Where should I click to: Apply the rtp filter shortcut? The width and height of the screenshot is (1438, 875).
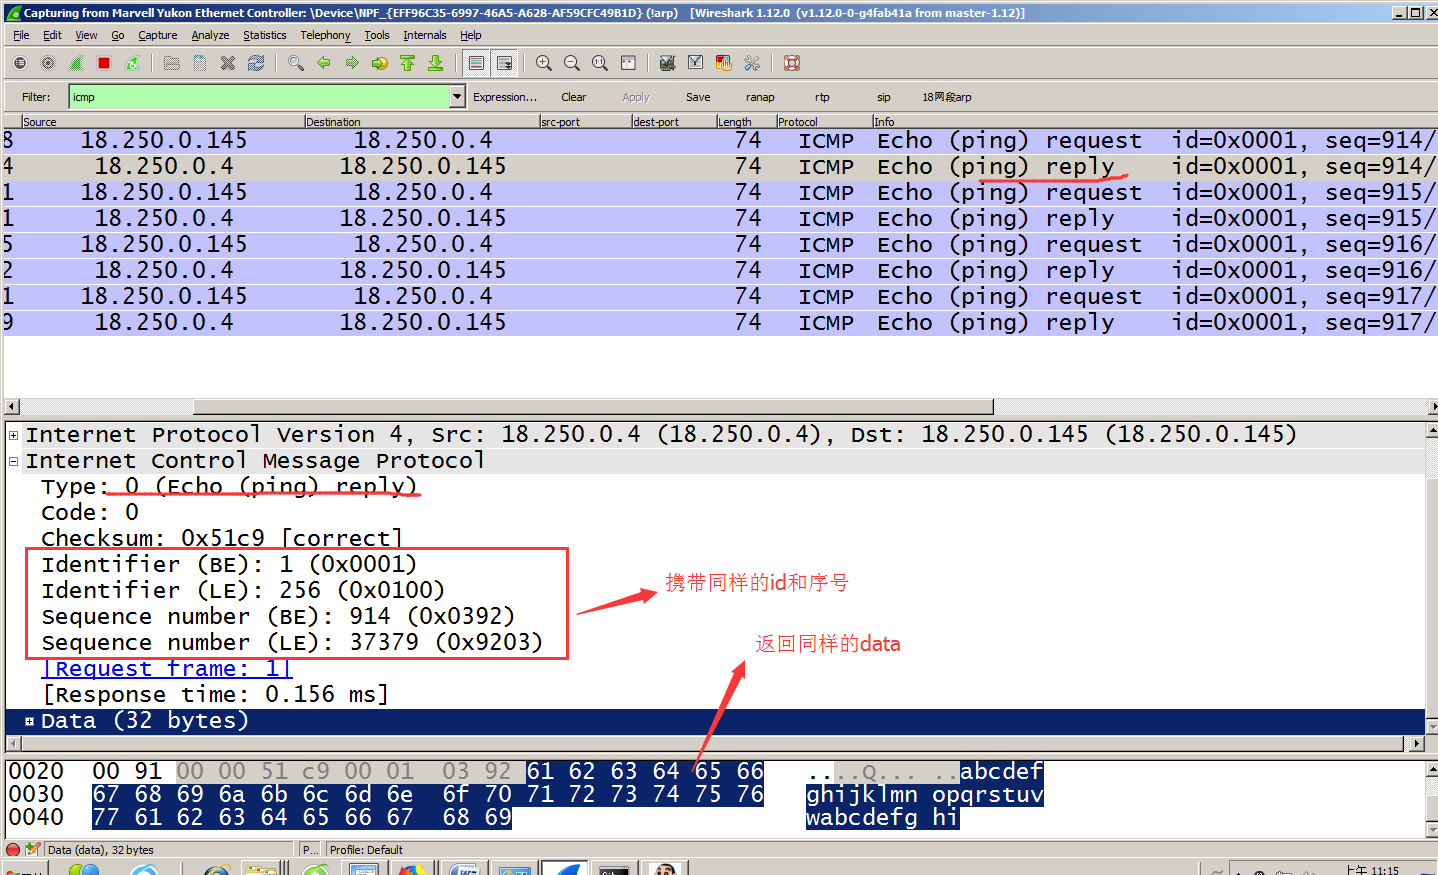822,97
